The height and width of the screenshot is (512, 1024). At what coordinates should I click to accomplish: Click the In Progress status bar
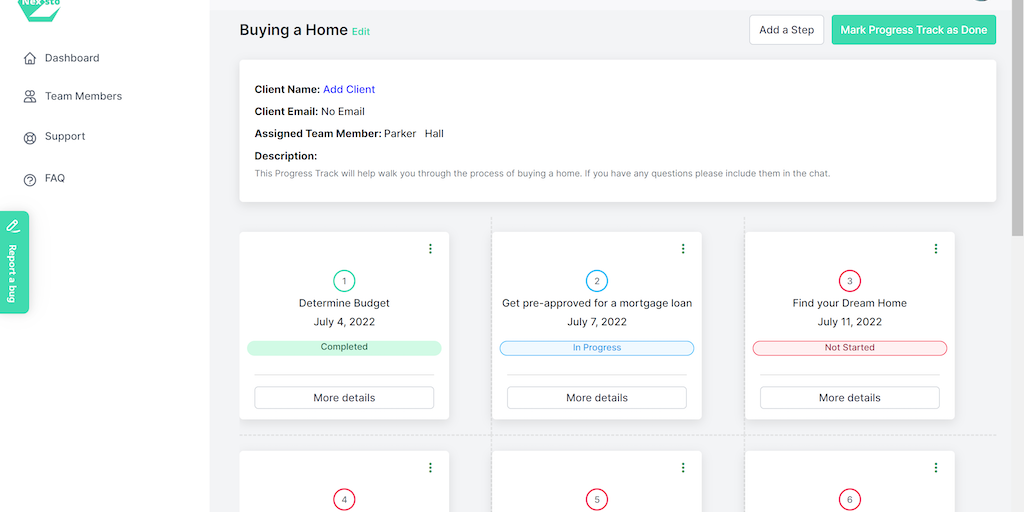[597, 348]
